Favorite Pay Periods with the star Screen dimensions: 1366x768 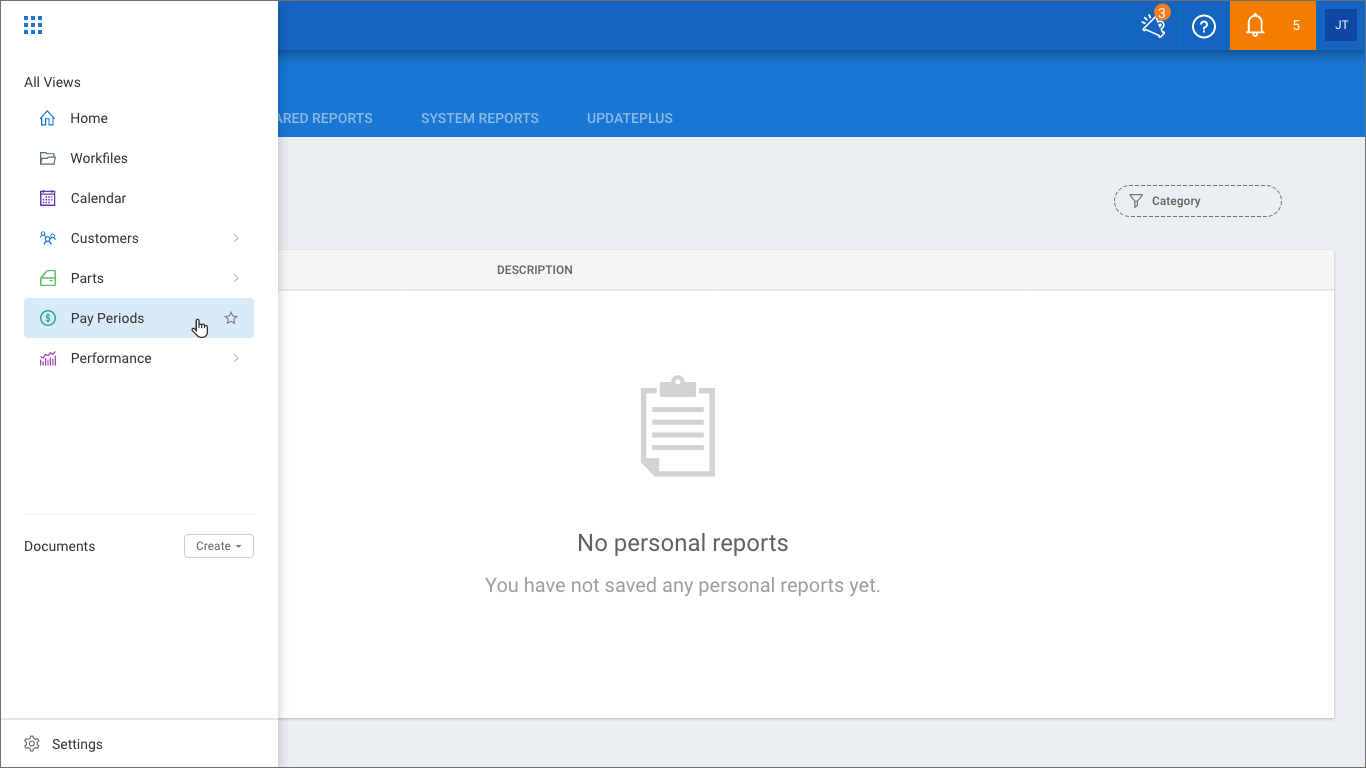click(x=231, y=318)
